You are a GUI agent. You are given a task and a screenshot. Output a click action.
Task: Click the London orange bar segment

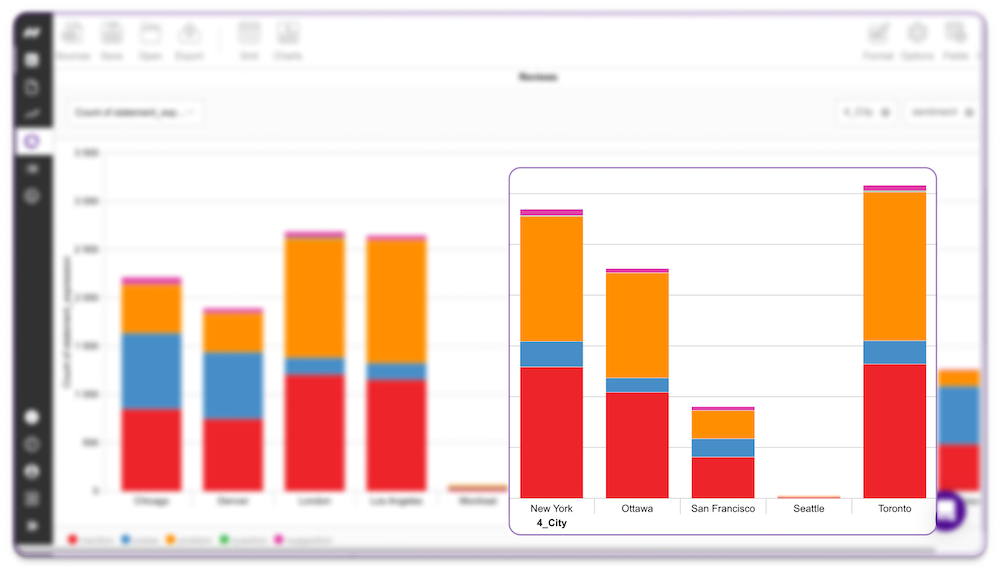(x=314, y=298)
